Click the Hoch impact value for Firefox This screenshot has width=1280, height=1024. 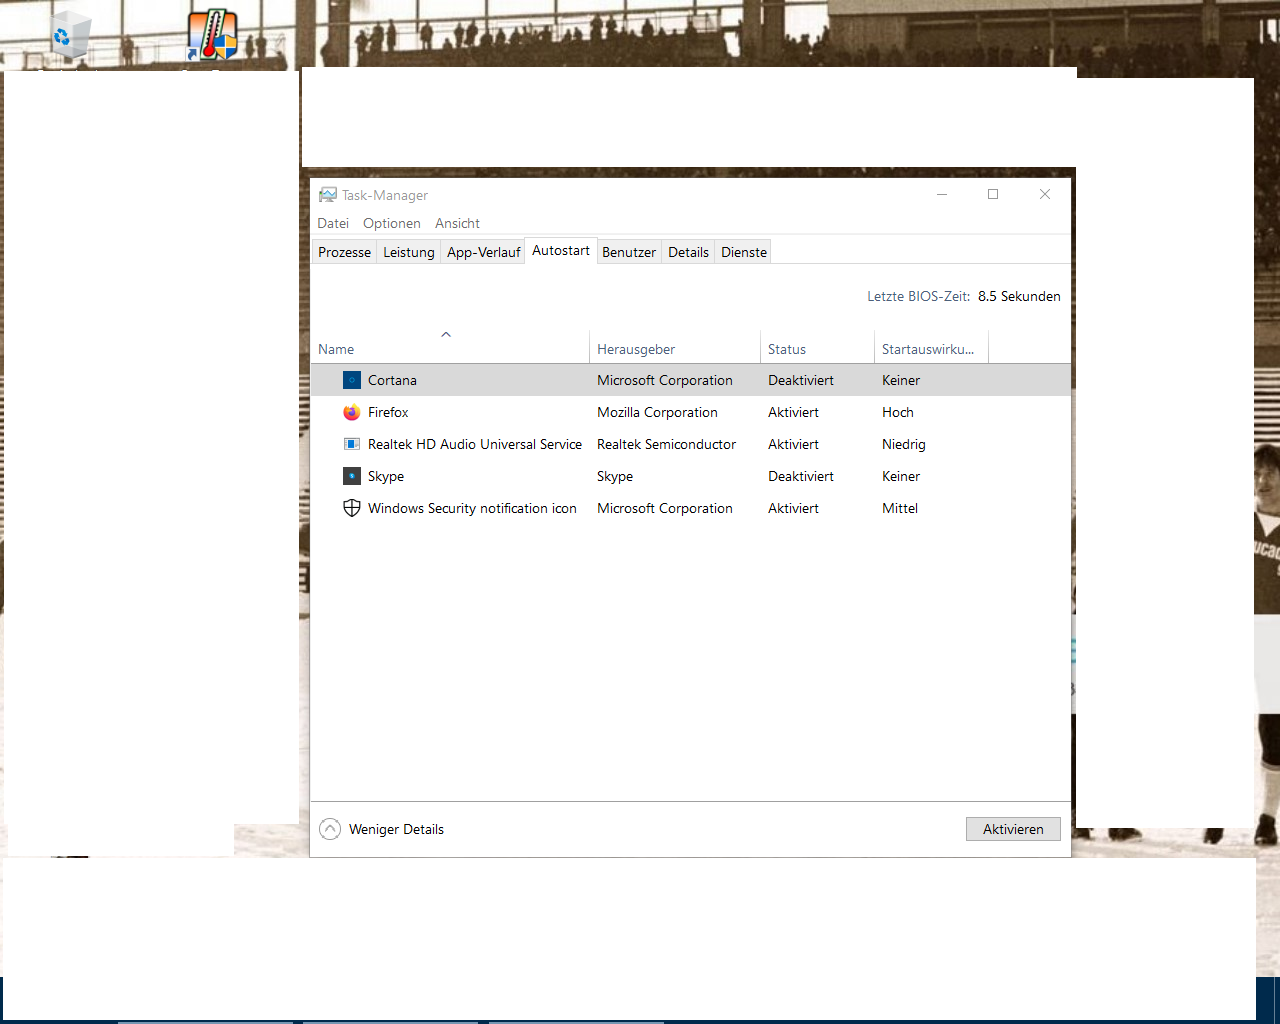pos(898,412)
